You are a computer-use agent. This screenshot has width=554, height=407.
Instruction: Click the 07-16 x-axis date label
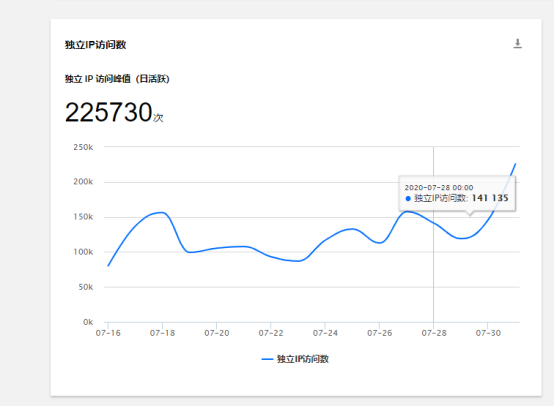click(108, 333)
